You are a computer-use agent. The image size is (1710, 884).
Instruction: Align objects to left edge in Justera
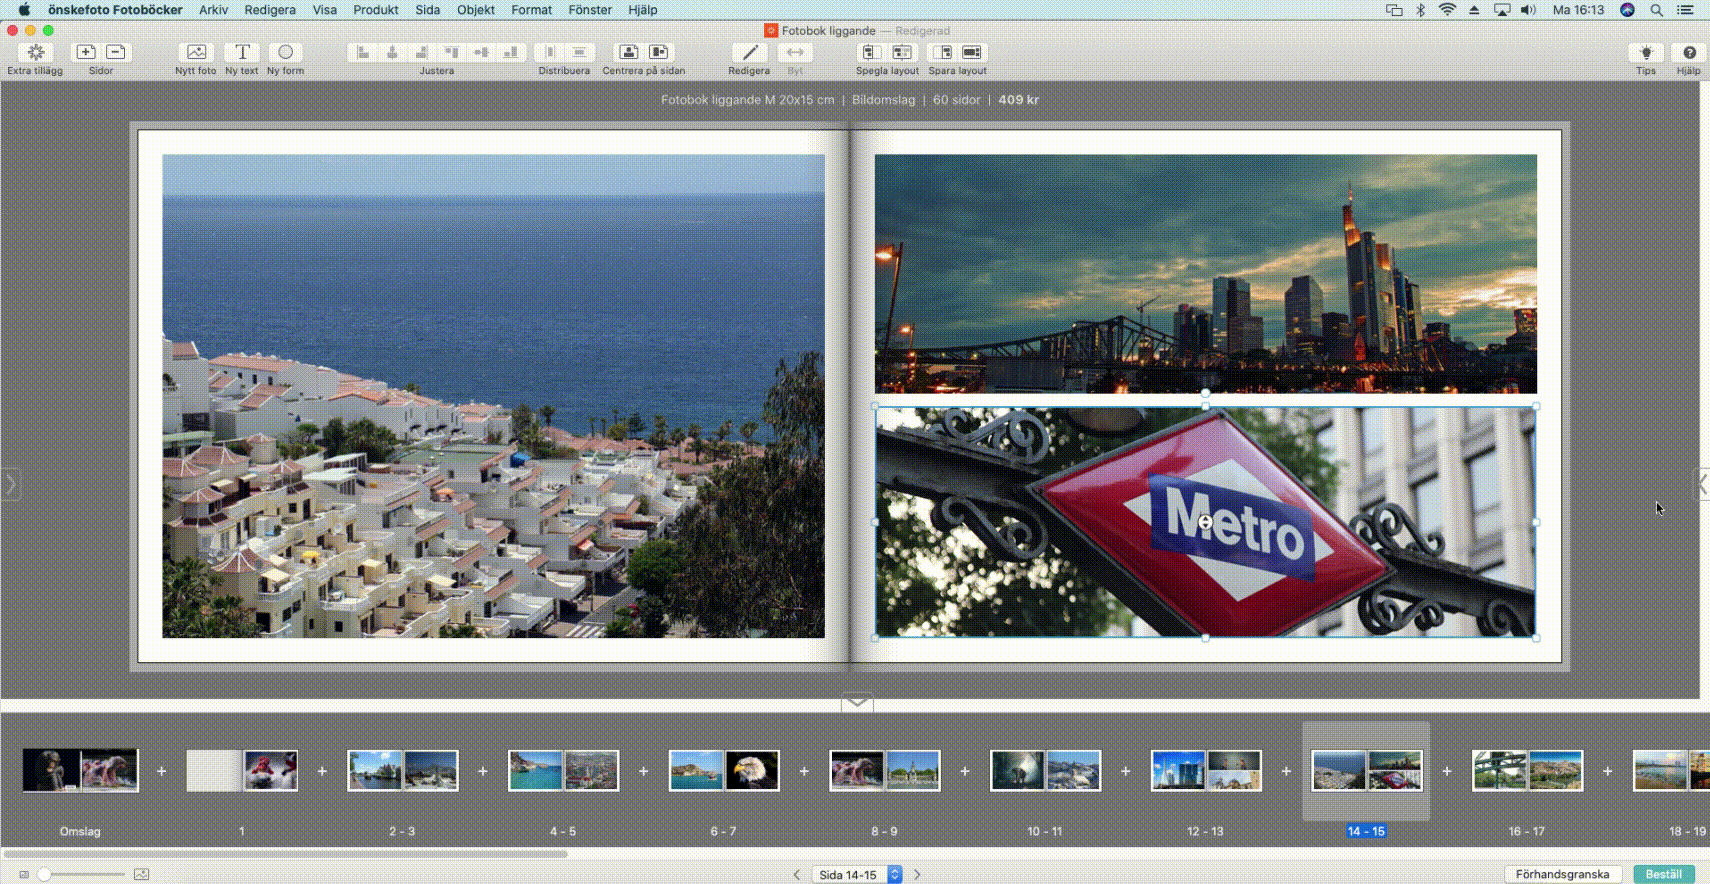click(363, 52)
